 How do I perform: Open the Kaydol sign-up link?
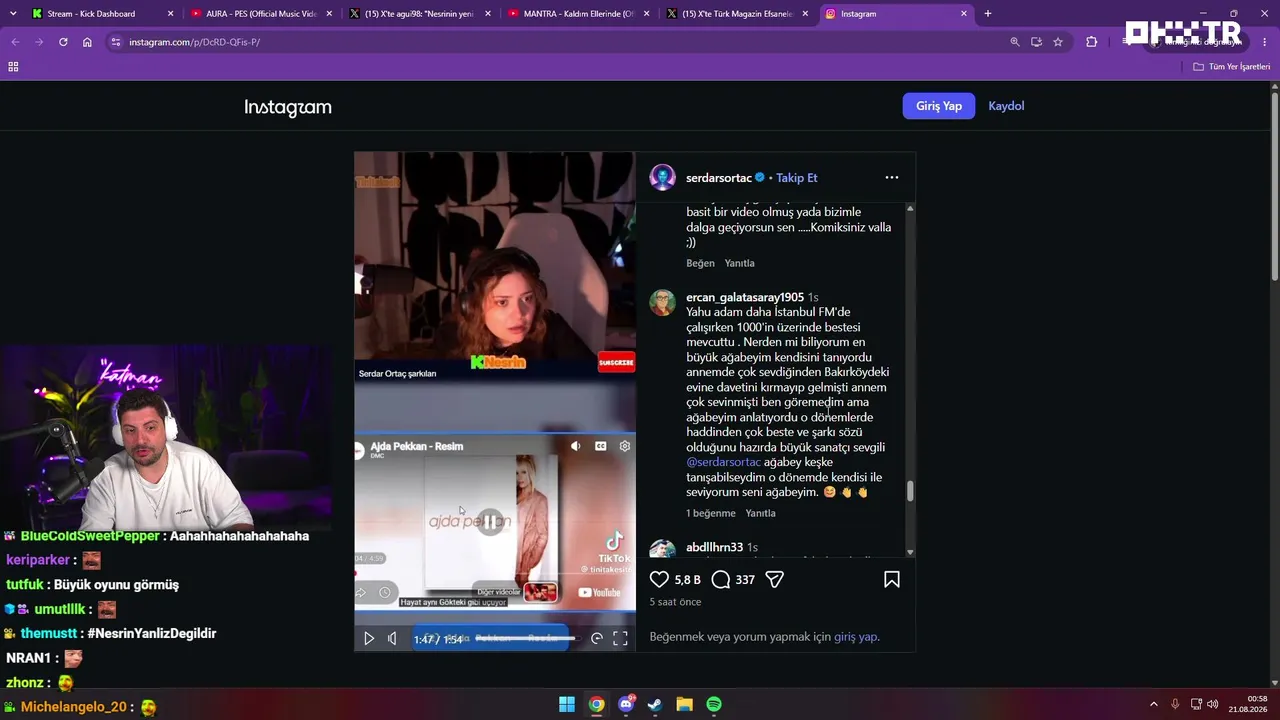point(1006,106)
